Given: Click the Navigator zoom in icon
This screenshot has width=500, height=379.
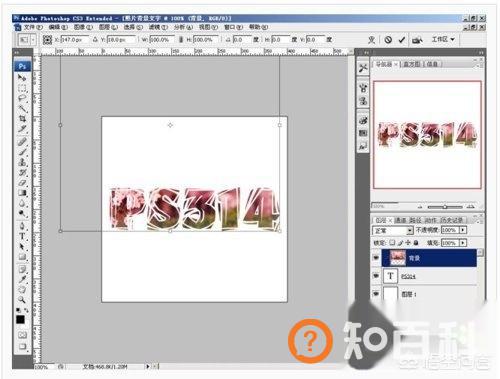Looking at the screenshot, I should [x=470, y=207].
